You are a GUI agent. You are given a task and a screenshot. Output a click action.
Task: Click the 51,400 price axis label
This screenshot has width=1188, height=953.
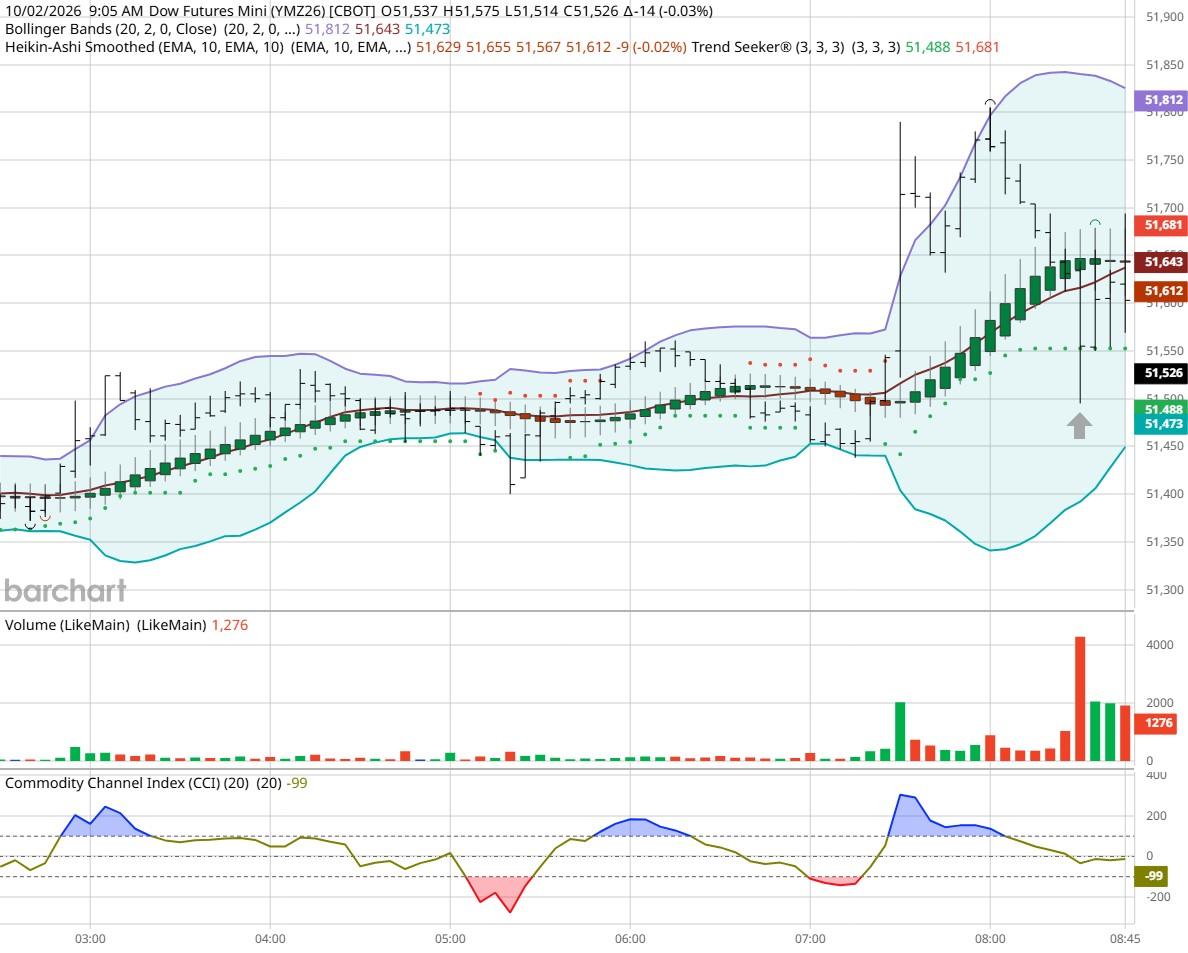click(1165, 494)
